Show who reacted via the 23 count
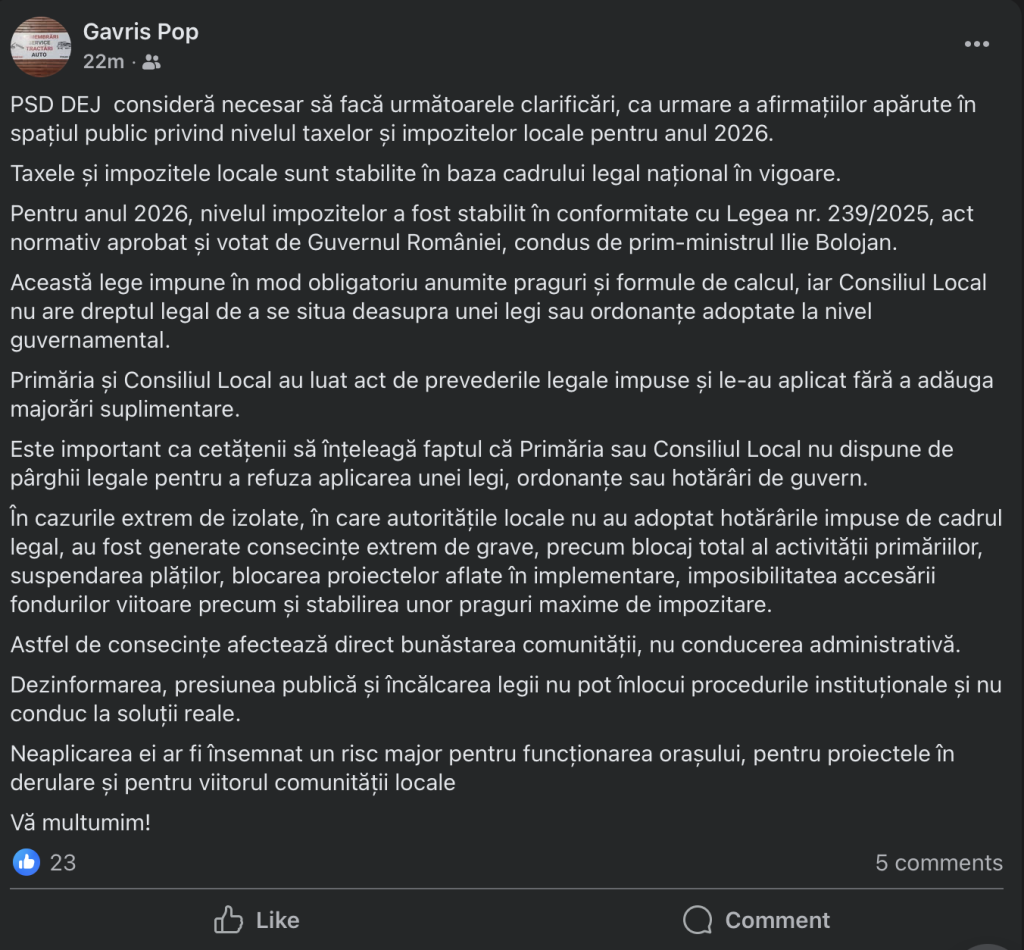Viewport: 1024px width, 950px height. (x=63, y=862)
